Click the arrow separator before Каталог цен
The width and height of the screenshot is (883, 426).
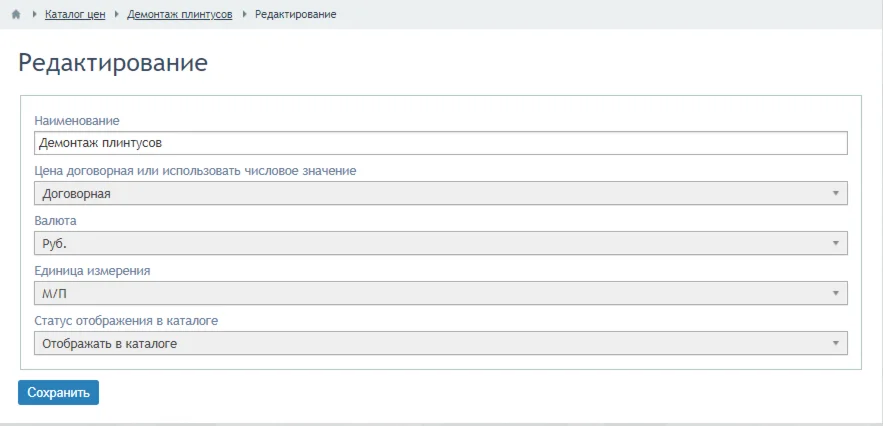point(35,15)
